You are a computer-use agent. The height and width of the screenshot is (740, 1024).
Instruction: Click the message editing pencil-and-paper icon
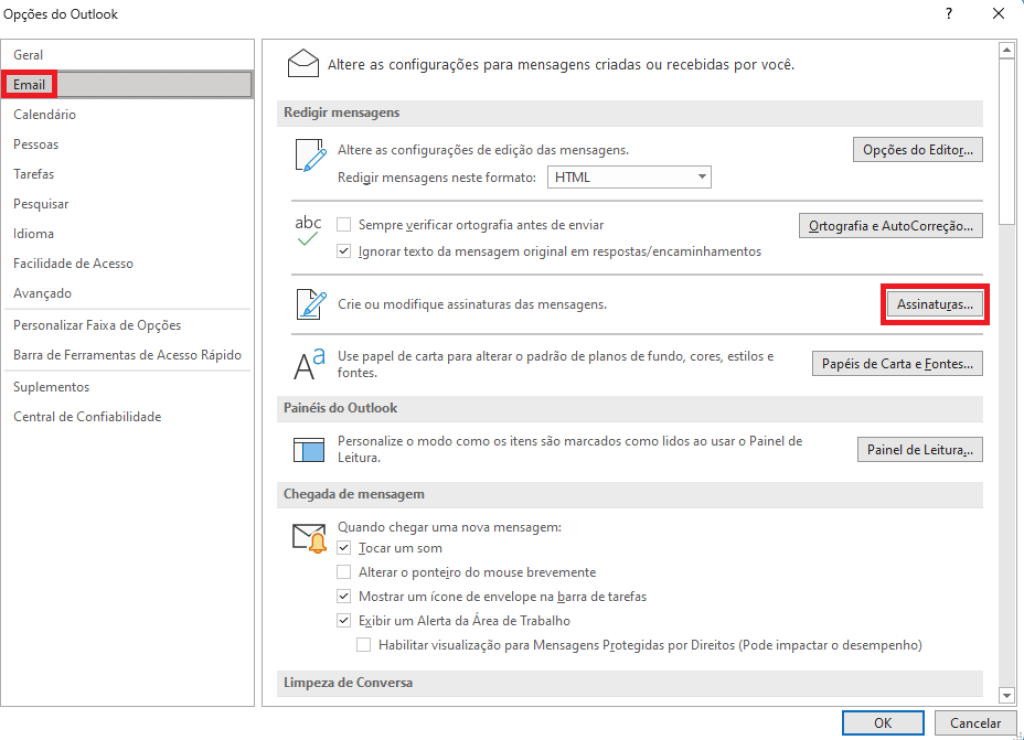(x=310, y=155)
